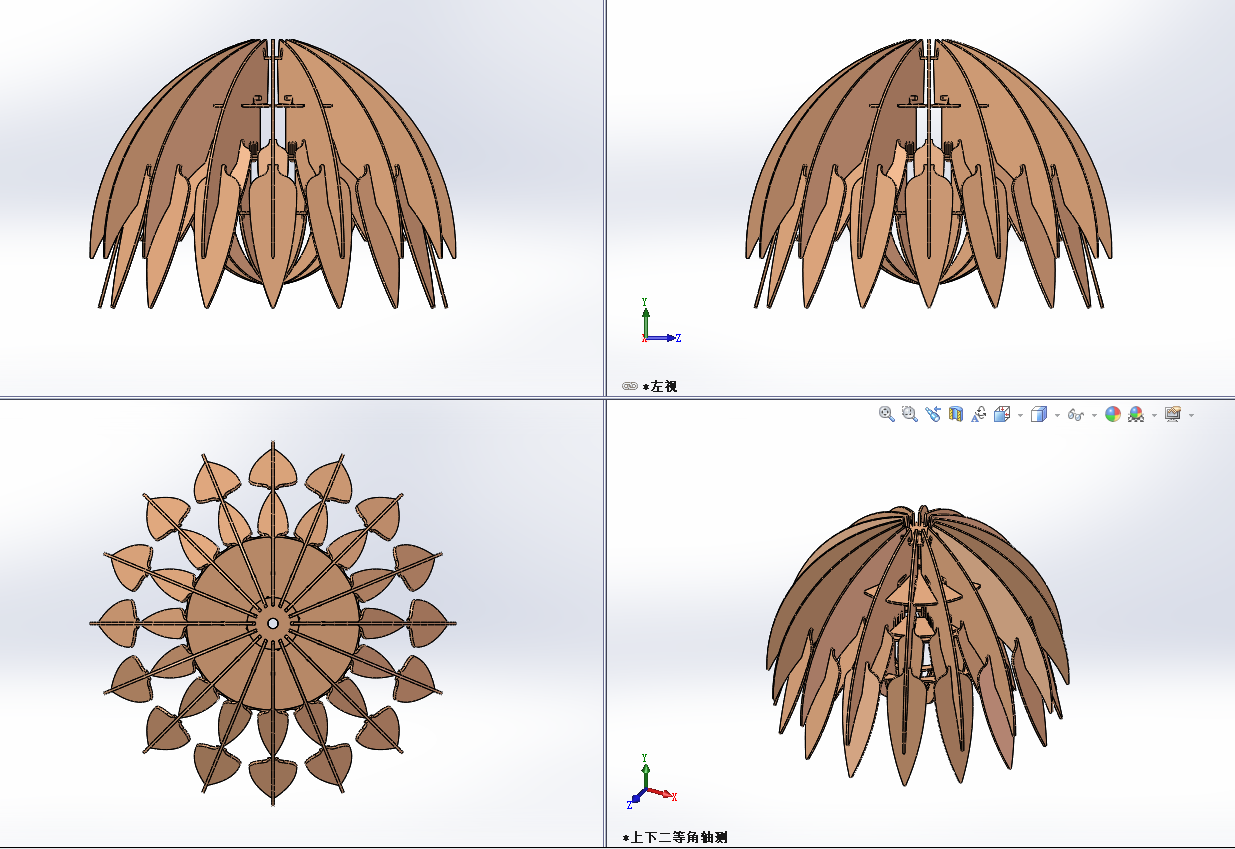Click the Edit Appearance color ball
Image resolution: width=1235 pixels, height=849 pixels.
click(1113, 414)
